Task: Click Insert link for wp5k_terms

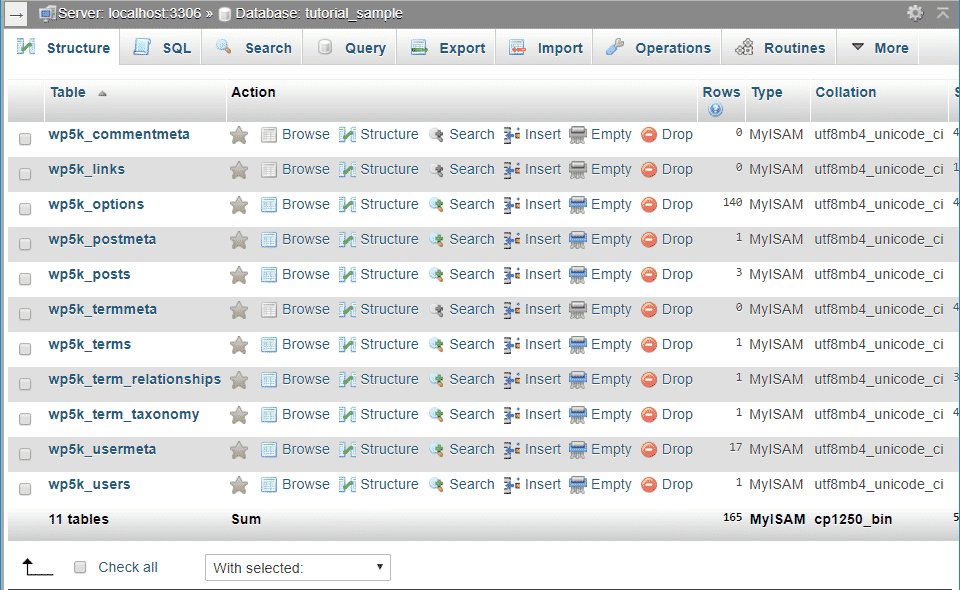Action: [x=542, y=345]
